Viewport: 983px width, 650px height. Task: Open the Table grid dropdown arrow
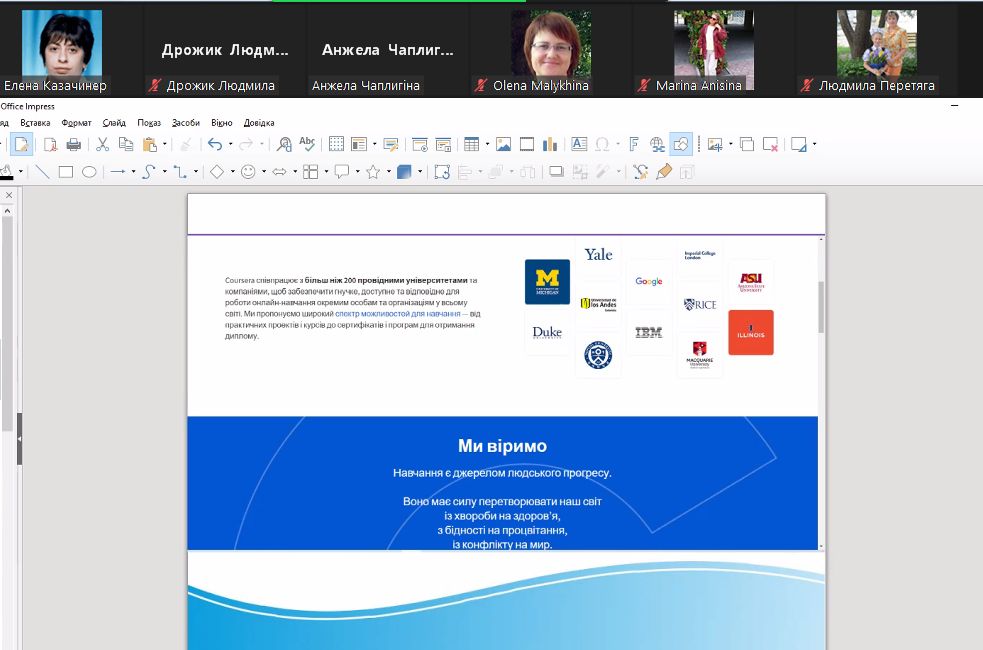click(487, 145)
